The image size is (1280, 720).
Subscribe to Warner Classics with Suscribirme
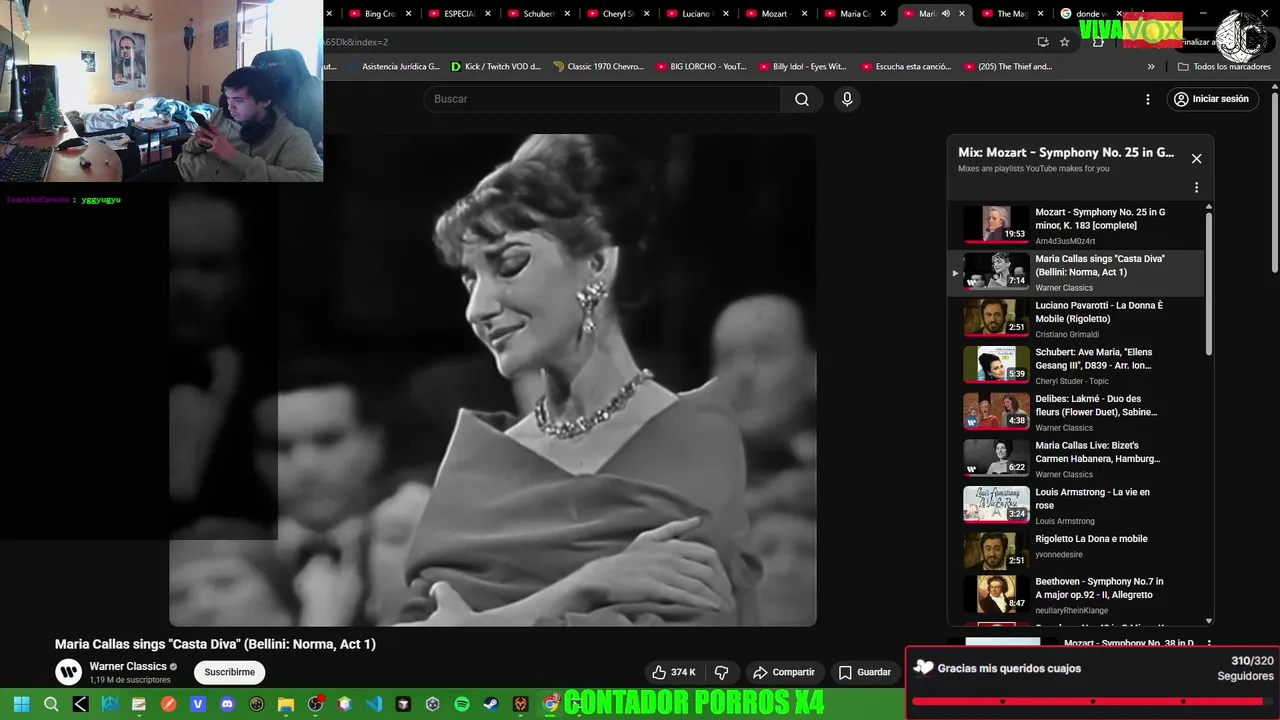[x=230, y=672]
